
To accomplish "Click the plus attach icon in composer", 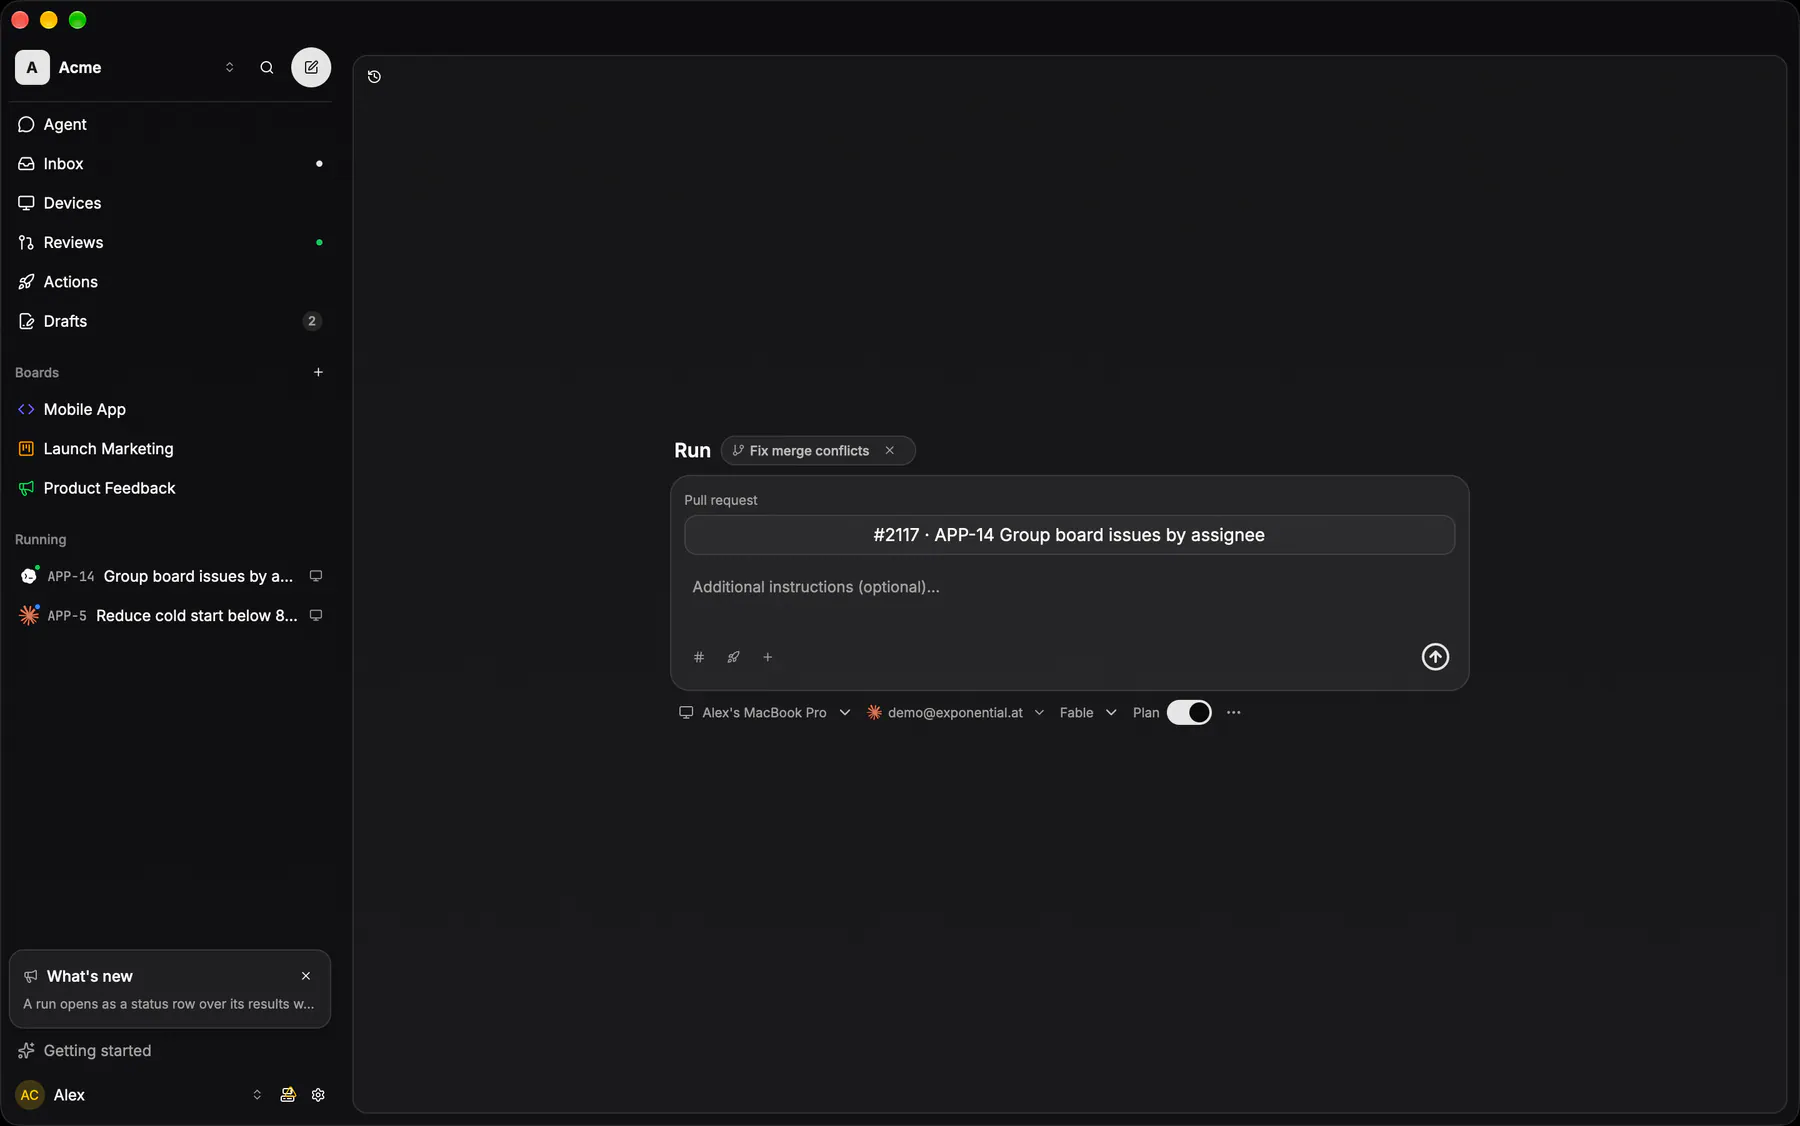I will tap(768, 657).
